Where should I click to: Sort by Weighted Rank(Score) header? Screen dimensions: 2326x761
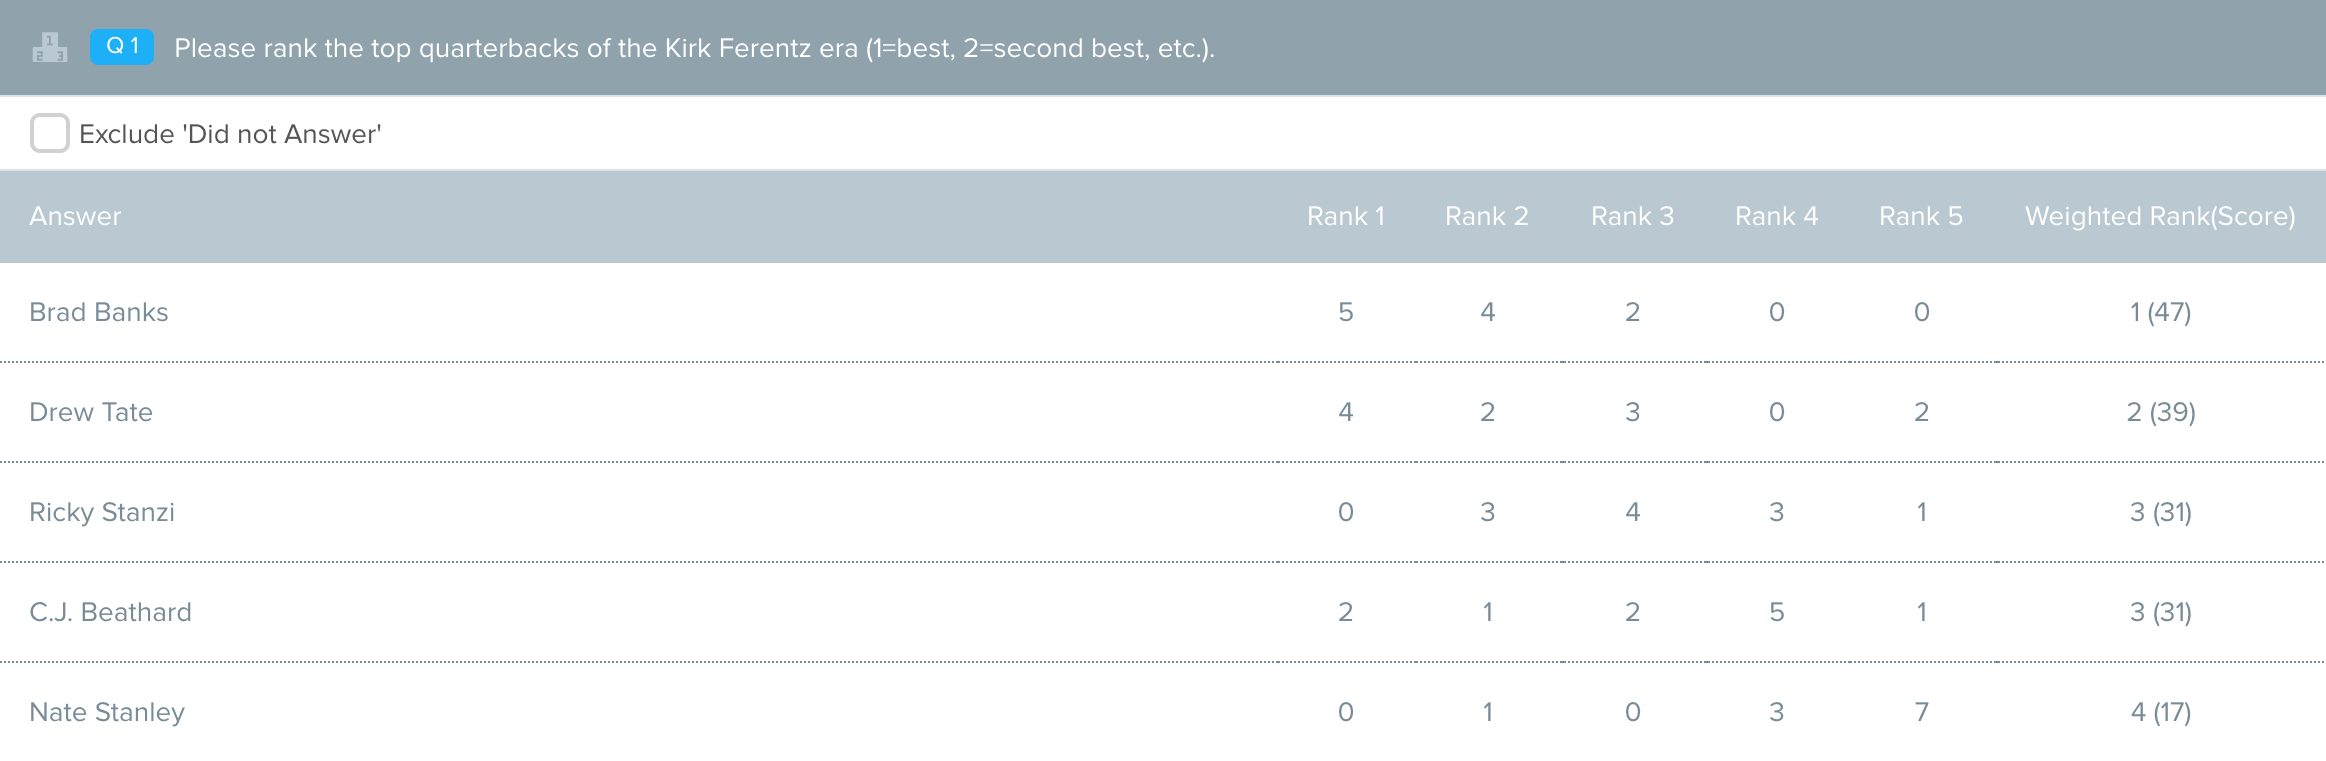tap(2160, 216)
